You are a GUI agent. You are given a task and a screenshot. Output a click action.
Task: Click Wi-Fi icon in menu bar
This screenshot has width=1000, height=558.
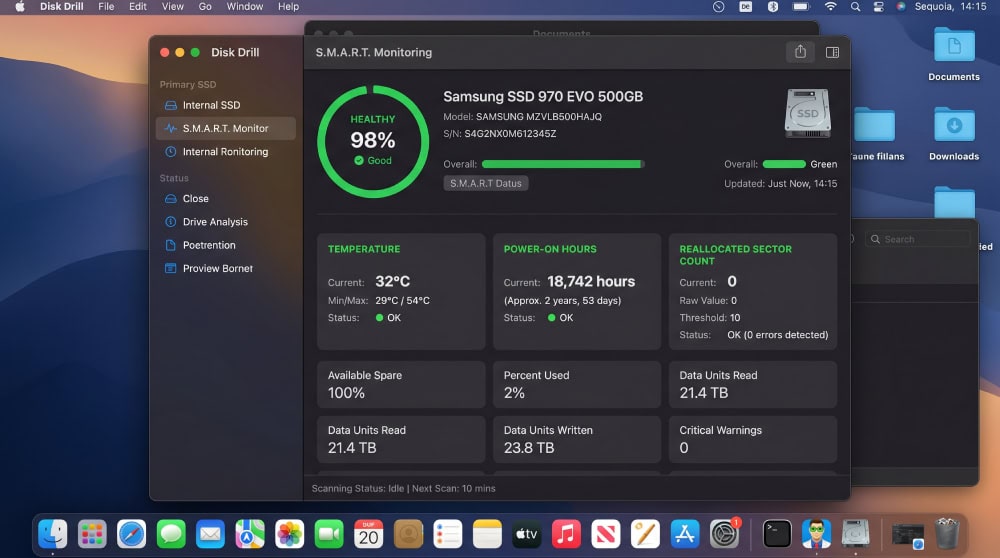click(x=830, y=7)
